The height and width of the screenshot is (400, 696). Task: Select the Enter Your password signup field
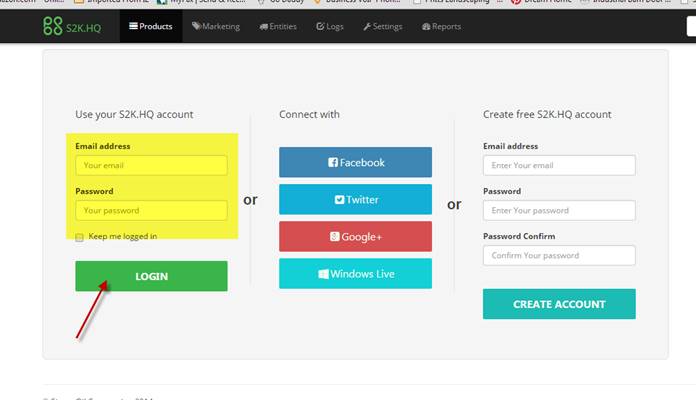(558, 210)
